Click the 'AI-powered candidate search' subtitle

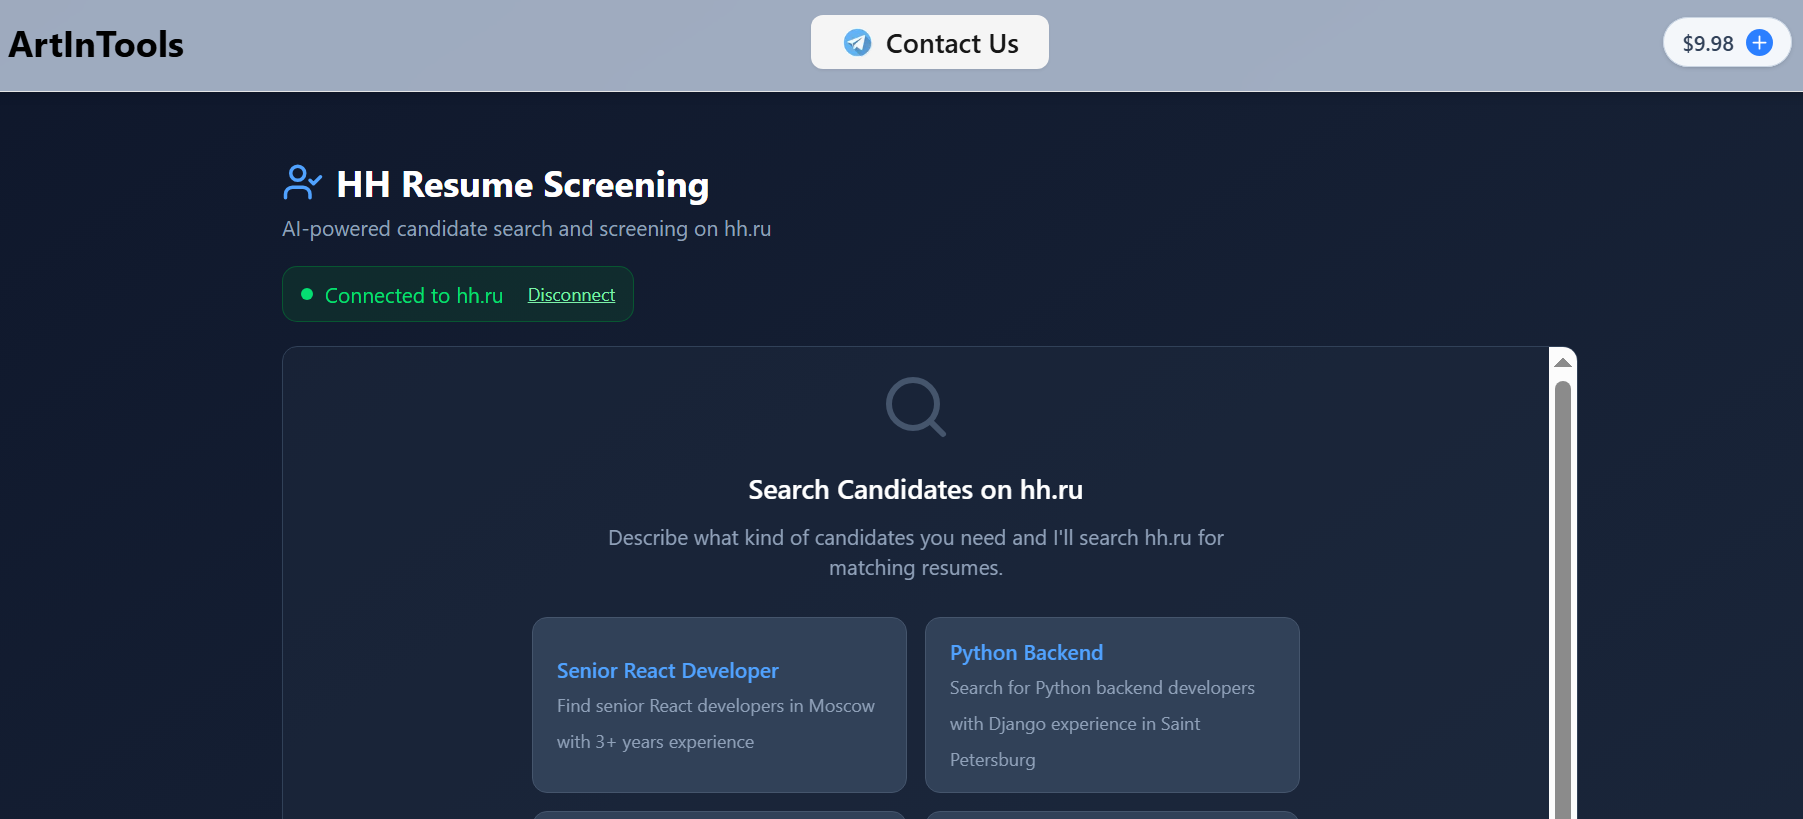coord(526,229)
